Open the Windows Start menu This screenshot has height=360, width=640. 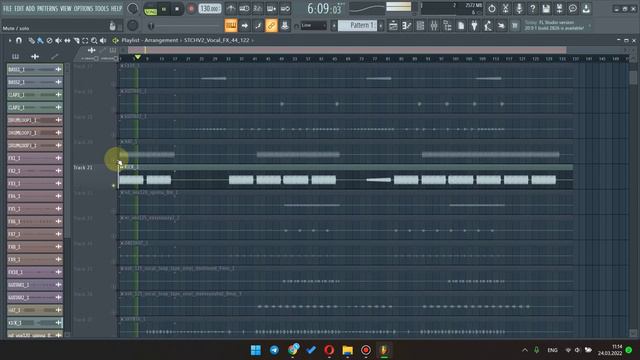pyautogui.click(x=256, y=350)
